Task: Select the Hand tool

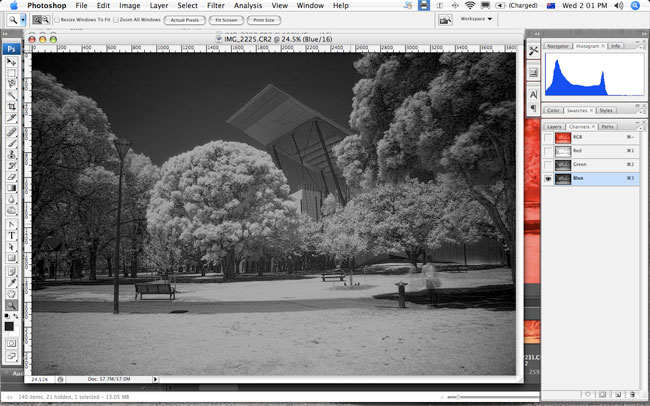Action: [x=12, y=294]
